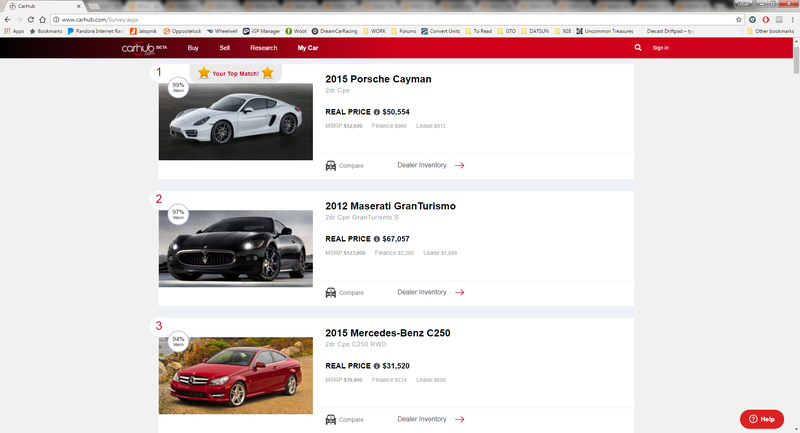Open the Jalopnik bookmark

pyautogui.click(x=143, y=31)
